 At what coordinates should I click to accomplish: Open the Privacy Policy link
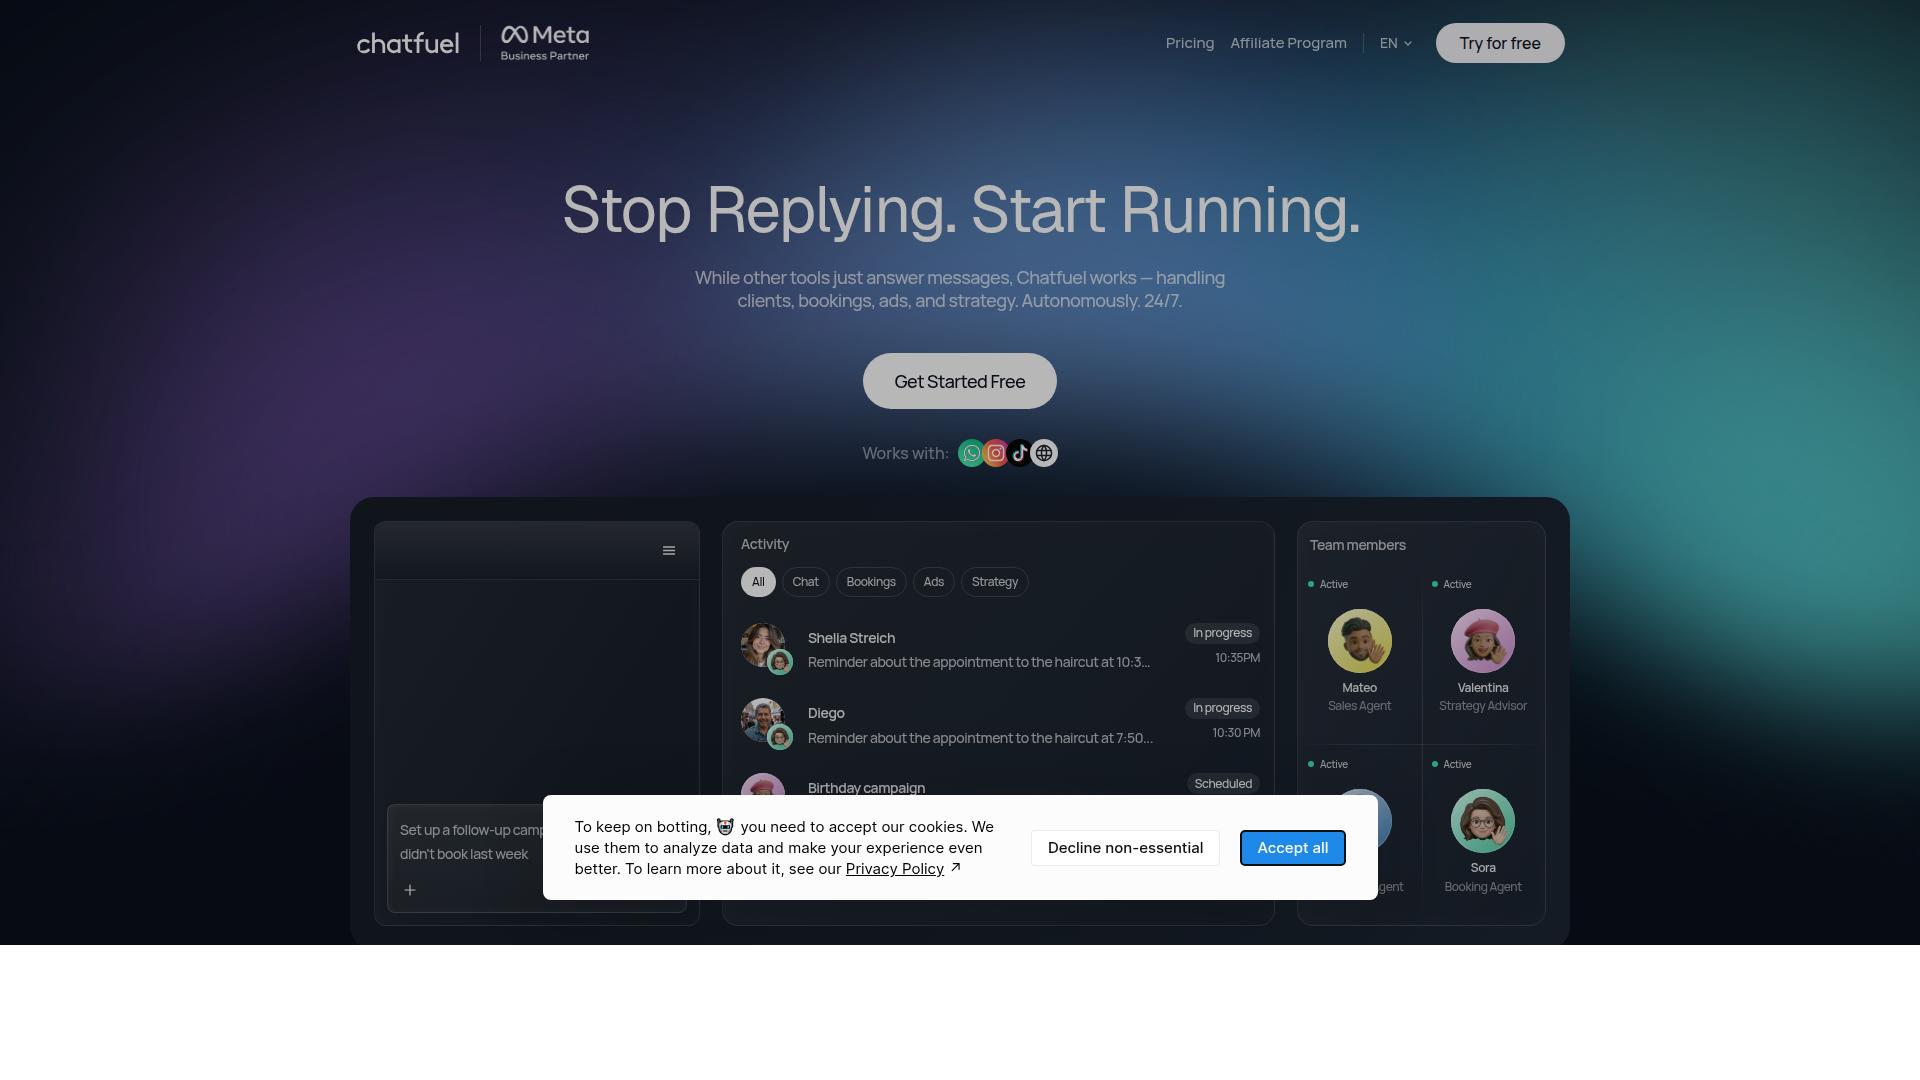[895, 869]
